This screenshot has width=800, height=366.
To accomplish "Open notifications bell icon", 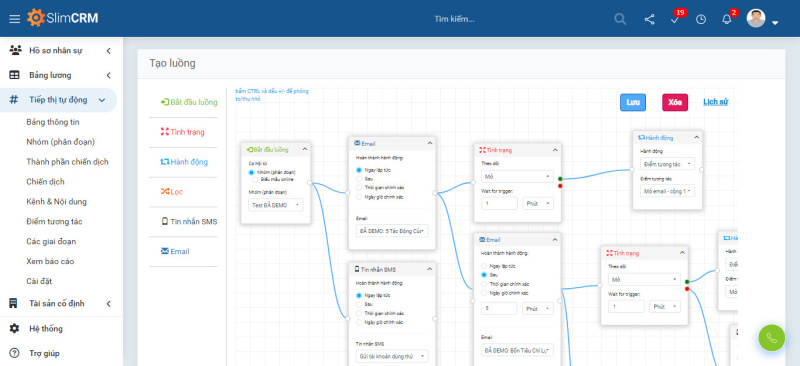I will click(727, 18).
